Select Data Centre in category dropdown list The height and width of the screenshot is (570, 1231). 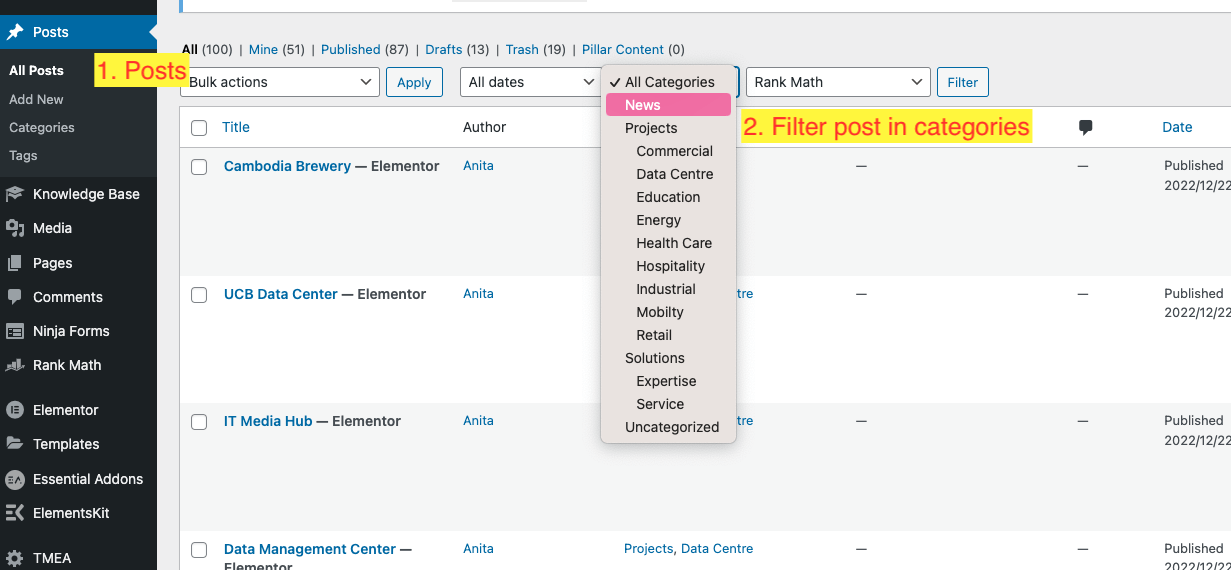675,174
